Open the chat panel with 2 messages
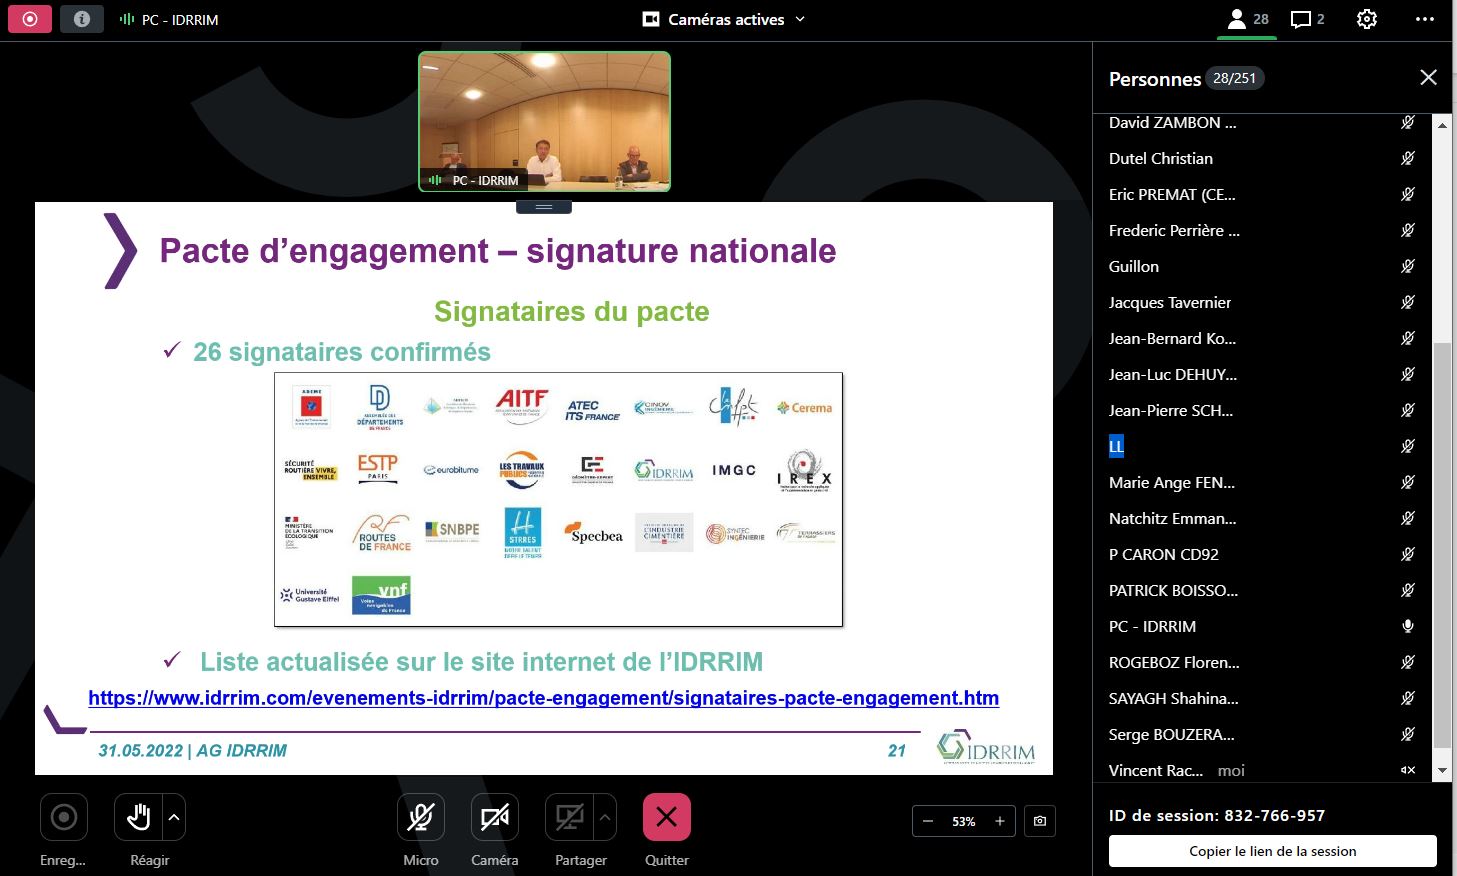Viewport: 1457px width, 876px height. (1307, 19)
